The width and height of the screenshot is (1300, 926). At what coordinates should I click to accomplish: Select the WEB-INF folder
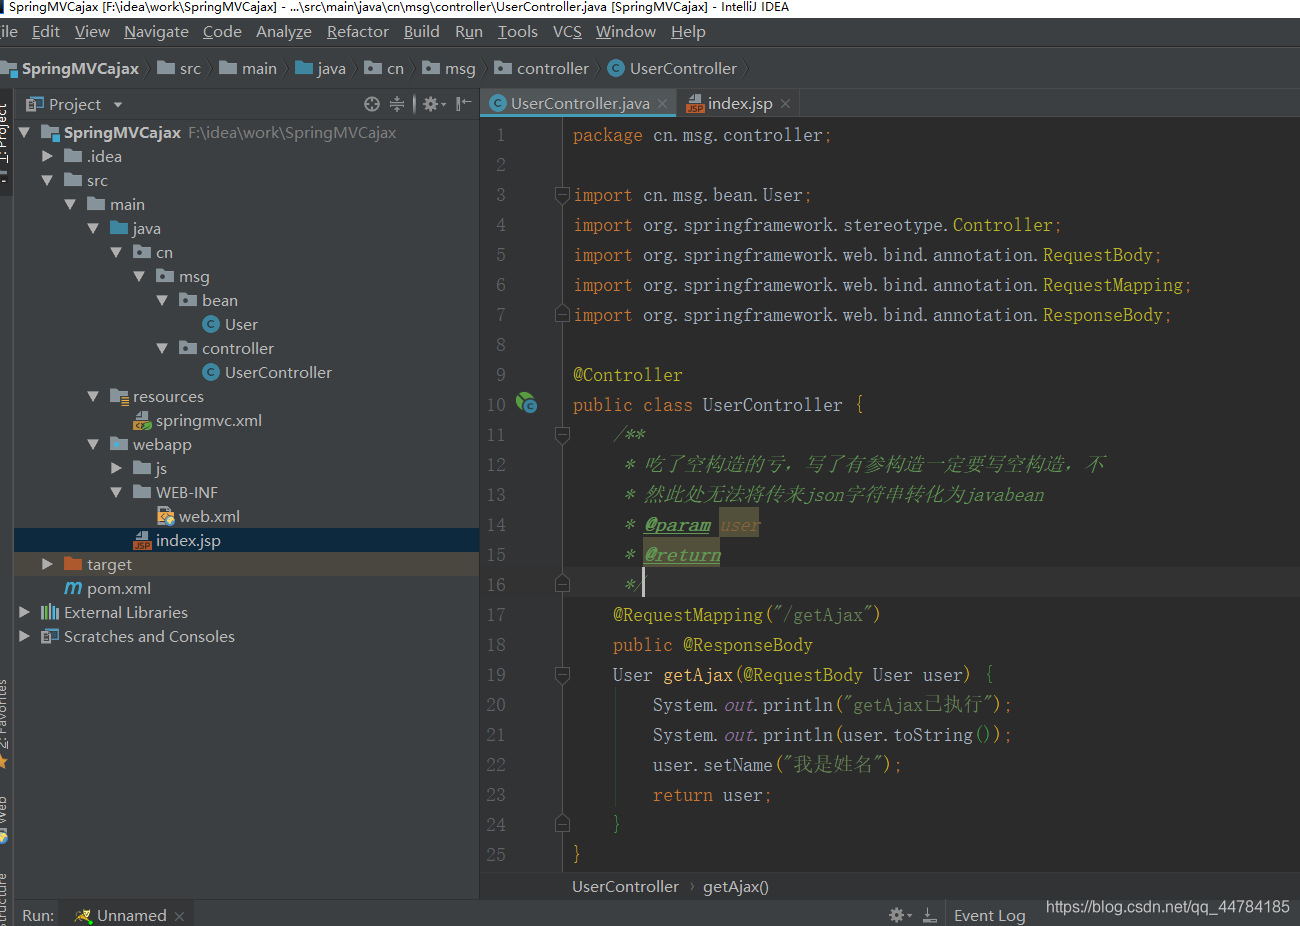(x=176, y=492)
